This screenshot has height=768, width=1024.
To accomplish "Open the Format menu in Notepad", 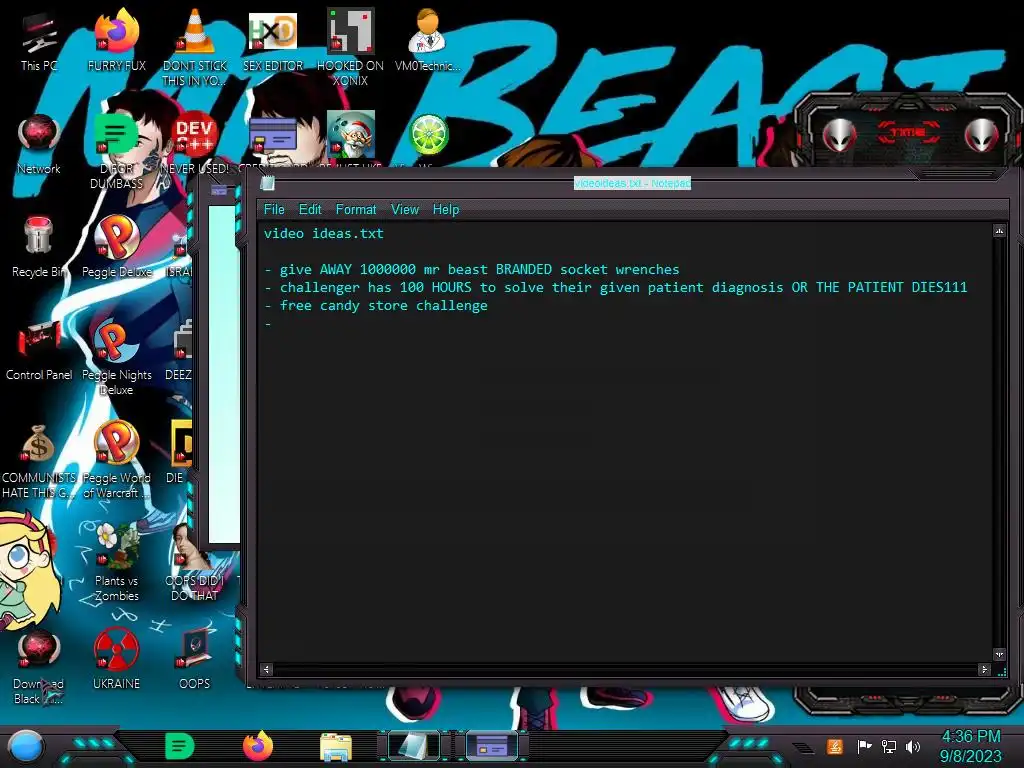I will [356, 210].
